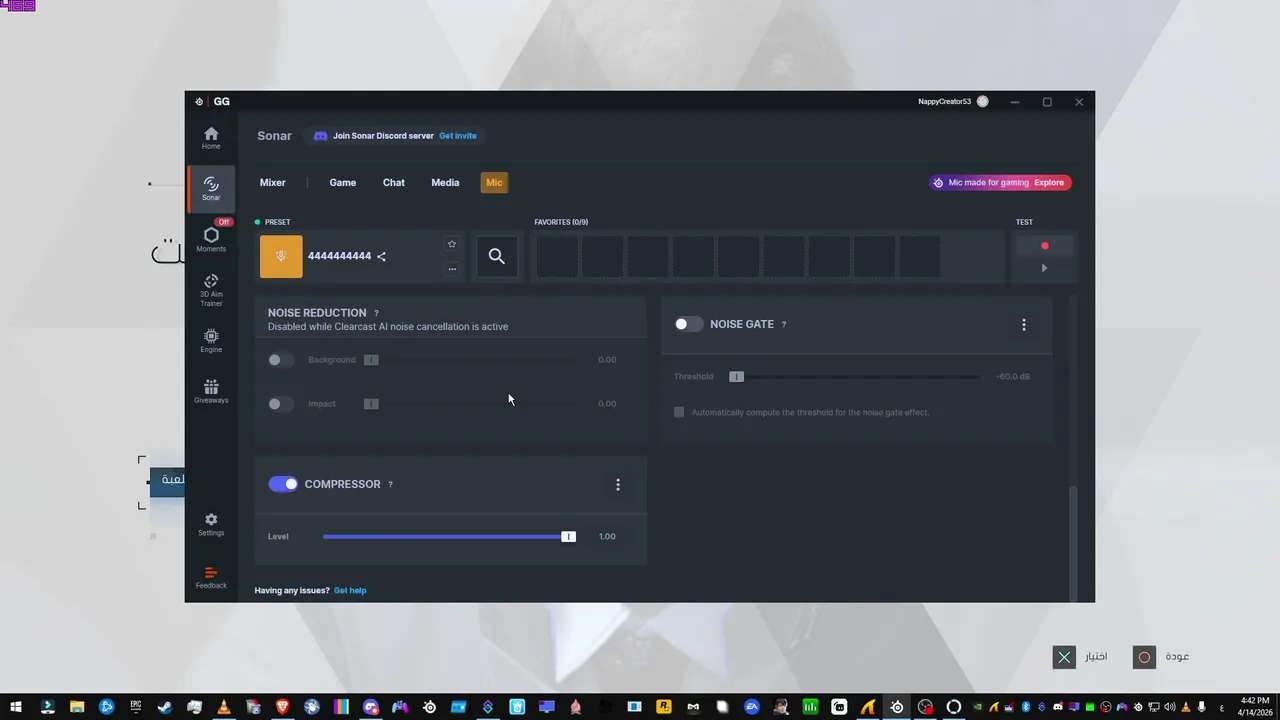Image resolution: width=1280 pixels, height=720 pixels.
Task: Toggle Background noise reduction switch
Action: 281,360
